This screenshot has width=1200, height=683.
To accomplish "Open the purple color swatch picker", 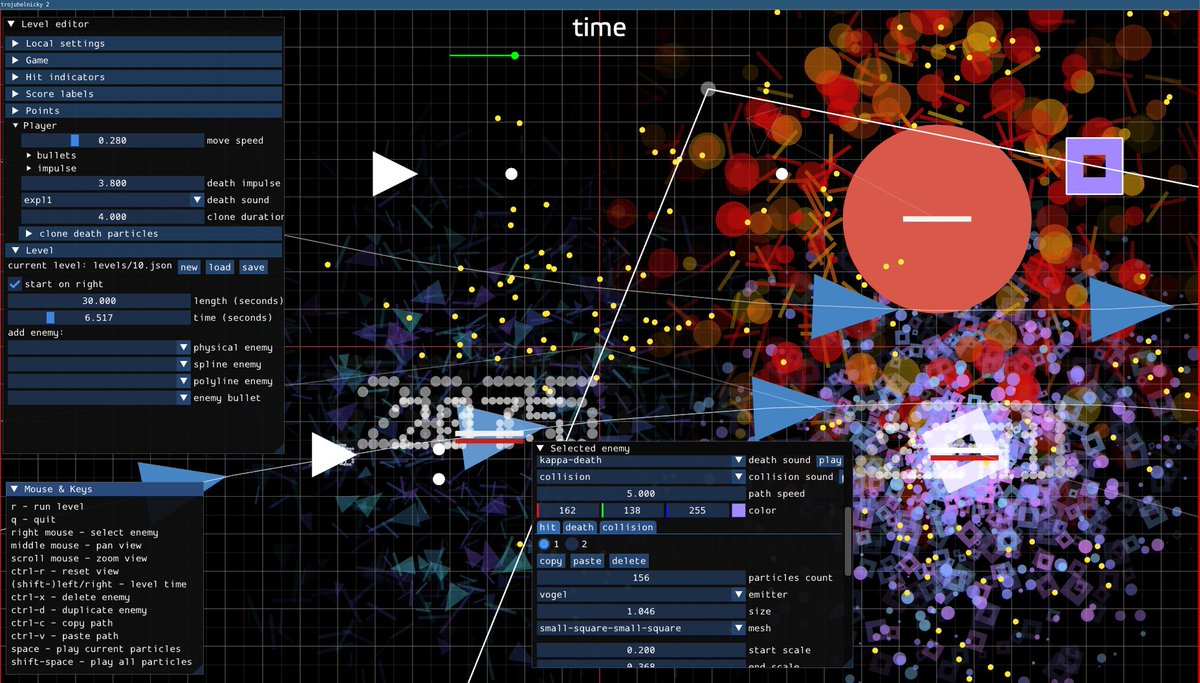I will [x=739, y=511].
